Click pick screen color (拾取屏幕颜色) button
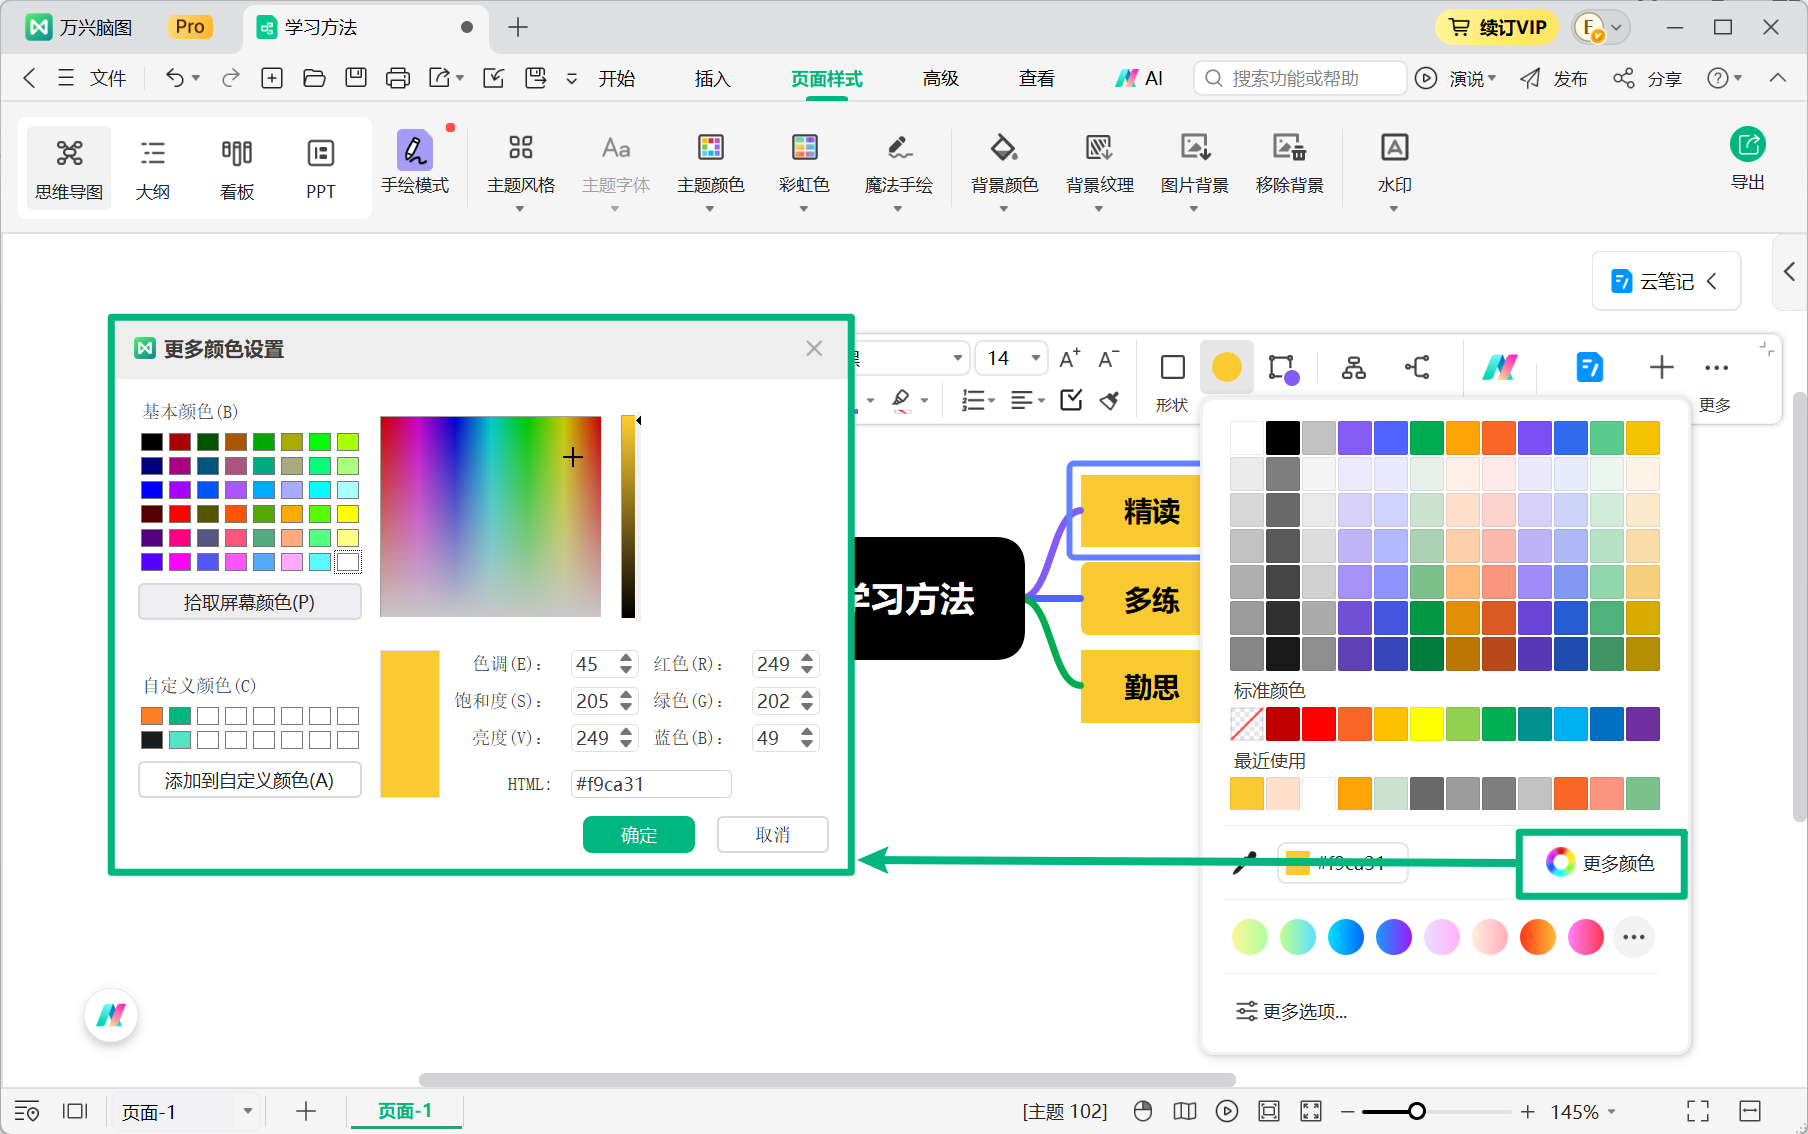The height and width of the screenshot is (1134, 1808). (x=250, y=602)
